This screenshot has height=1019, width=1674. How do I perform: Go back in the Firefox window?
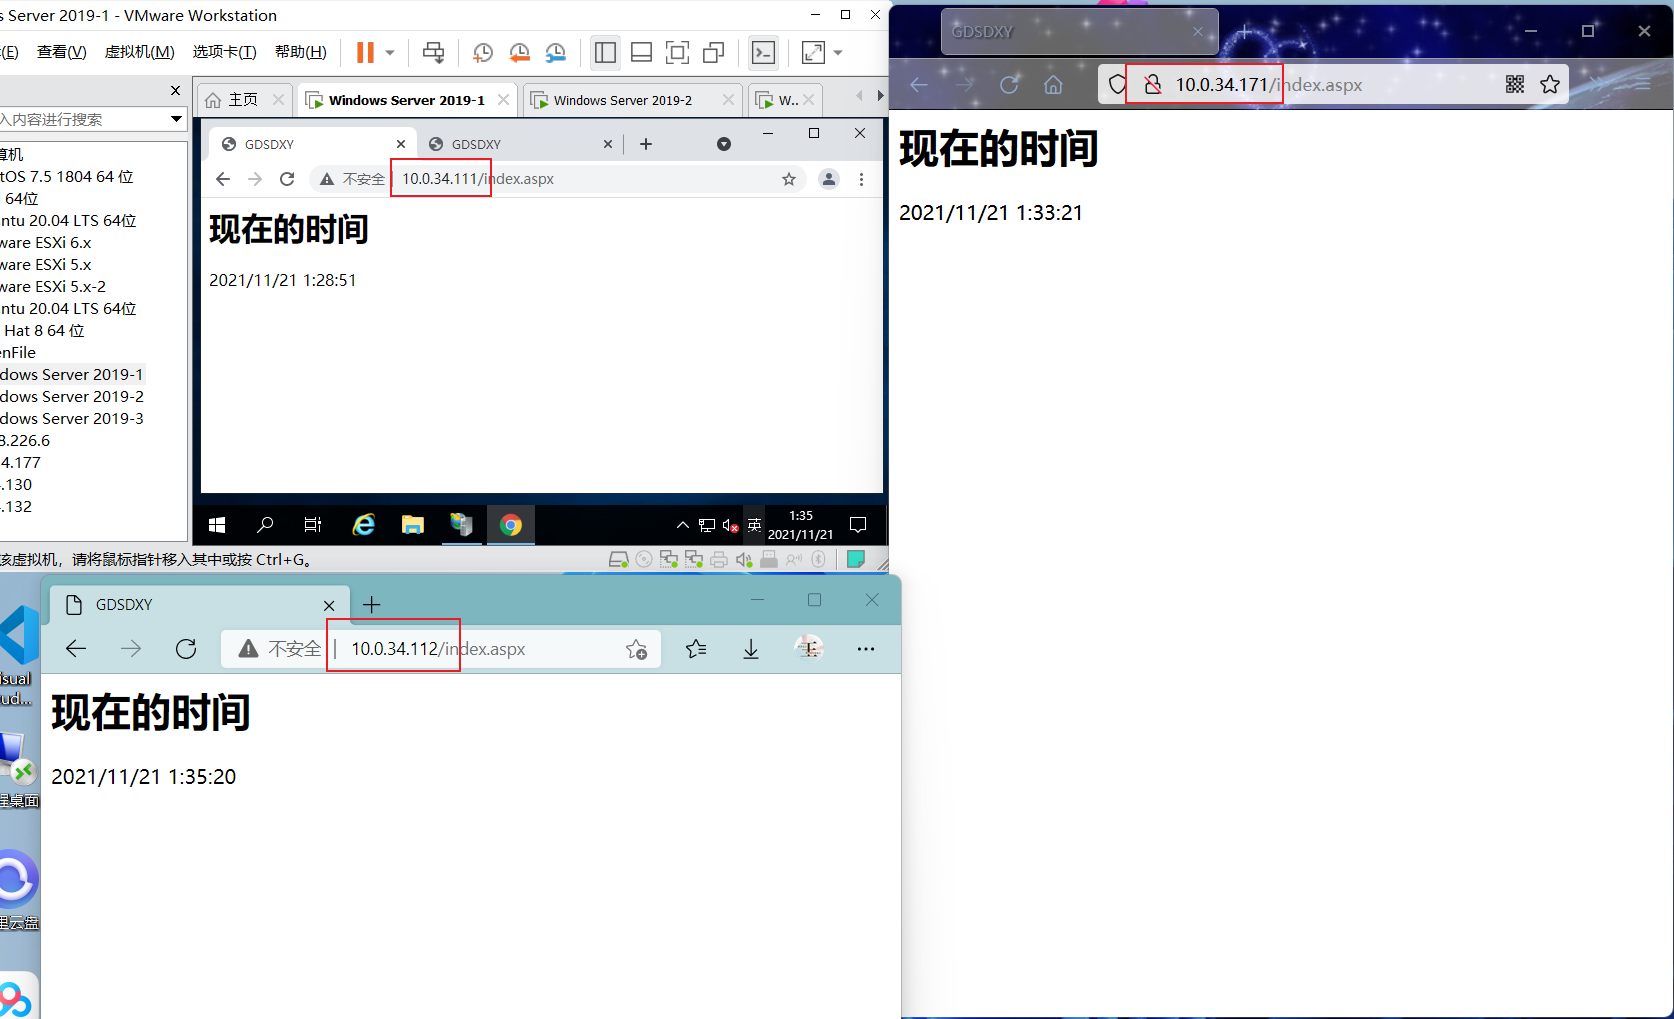tap(919, 85)
